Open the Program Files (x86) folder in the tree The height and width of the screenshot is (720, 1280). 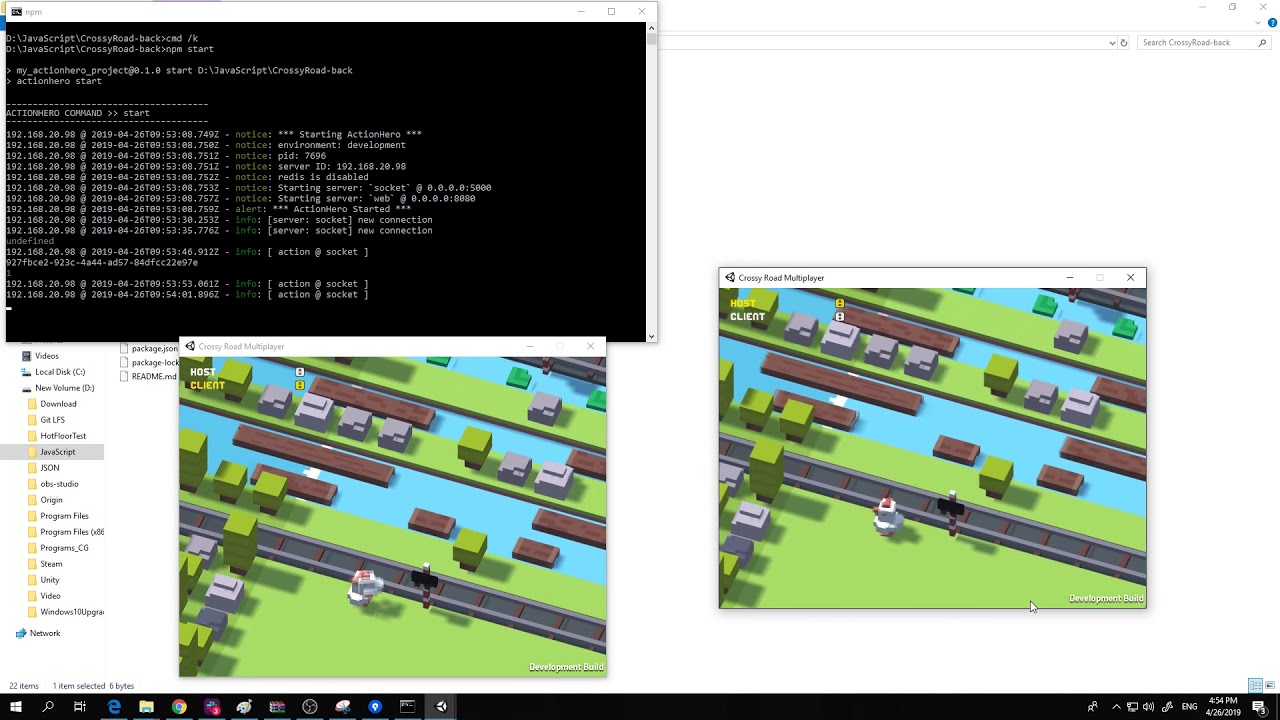click(71, 532)
